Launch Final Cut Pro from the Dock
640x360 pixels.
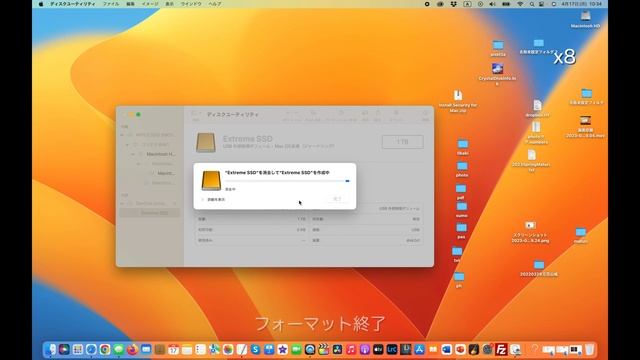[324, 349]
